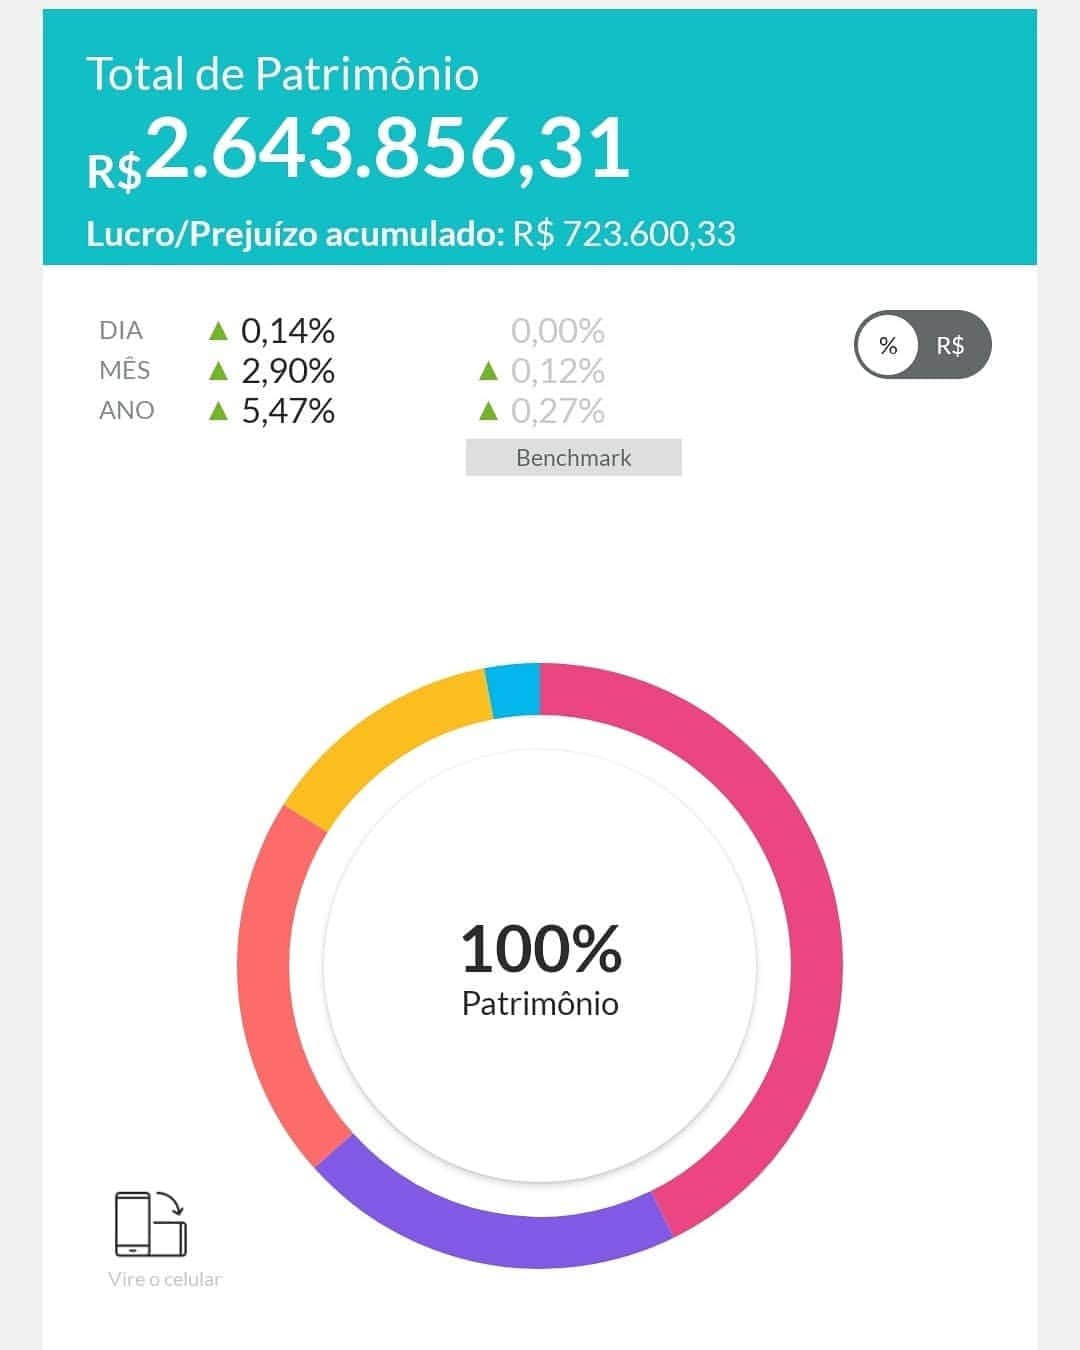Select the small blue chart segment
The image size is (1080, 1350).
pos(514,690)
